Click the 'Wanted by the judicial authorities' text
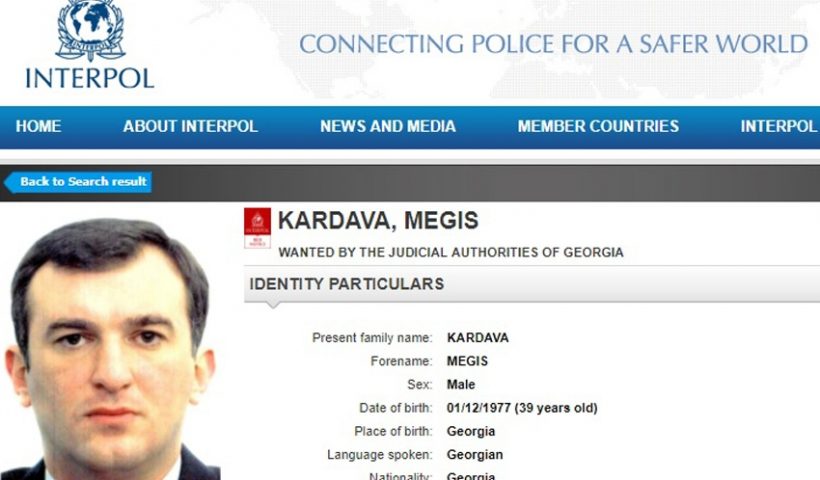820x480 pixels. tap(451, 253)
